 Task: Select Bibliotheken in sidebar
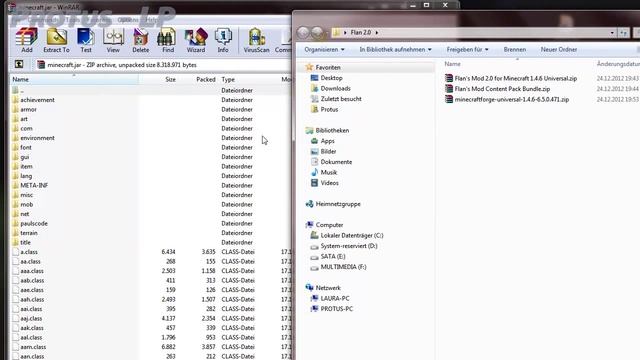tap(332, 131)
